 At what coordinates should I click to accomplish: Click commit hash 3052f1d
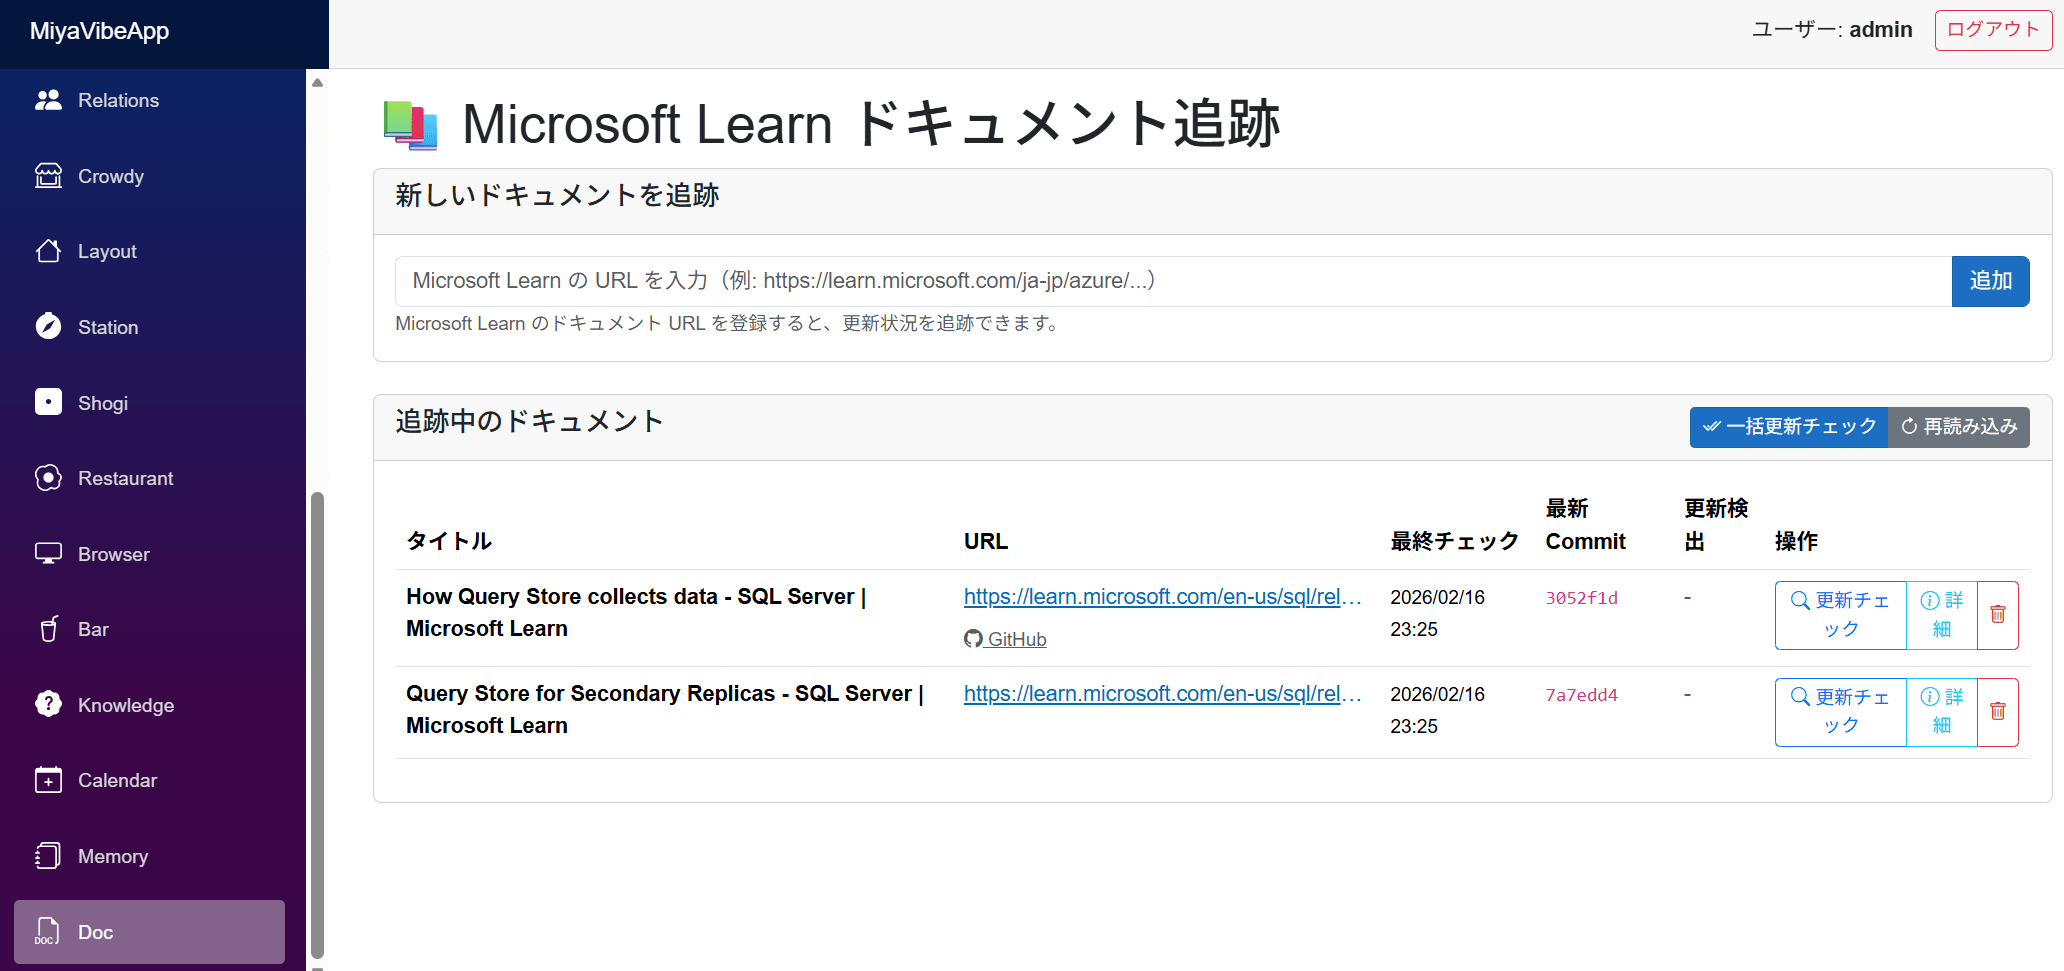(1581, 598)
